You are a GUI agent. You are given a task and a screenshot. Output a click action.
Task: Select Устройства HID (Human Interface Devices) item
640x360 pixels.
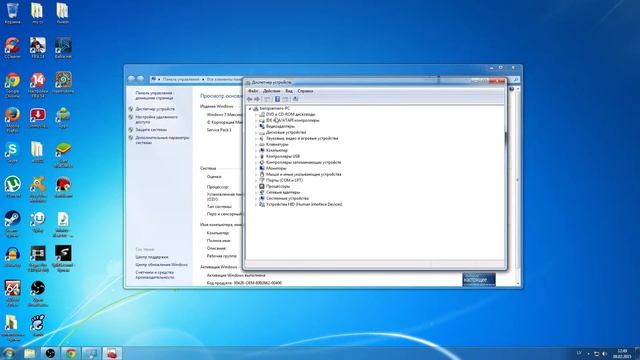pos(304,204)
